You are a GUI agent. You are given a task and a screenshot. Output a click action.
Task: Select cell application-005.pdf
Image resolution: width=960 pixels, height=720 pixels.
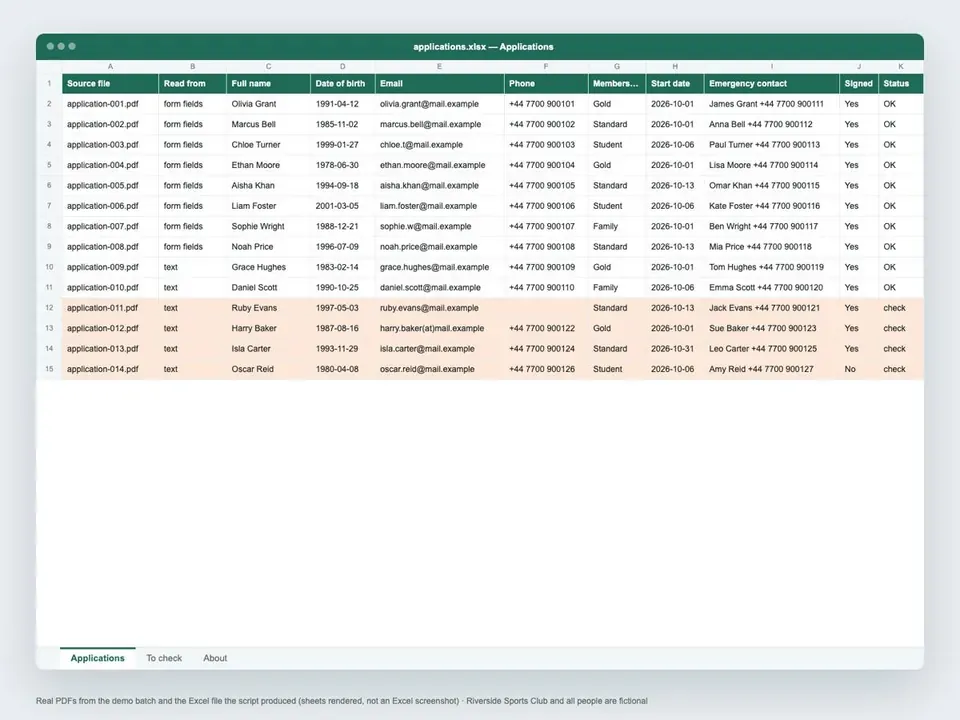[110, 186]
